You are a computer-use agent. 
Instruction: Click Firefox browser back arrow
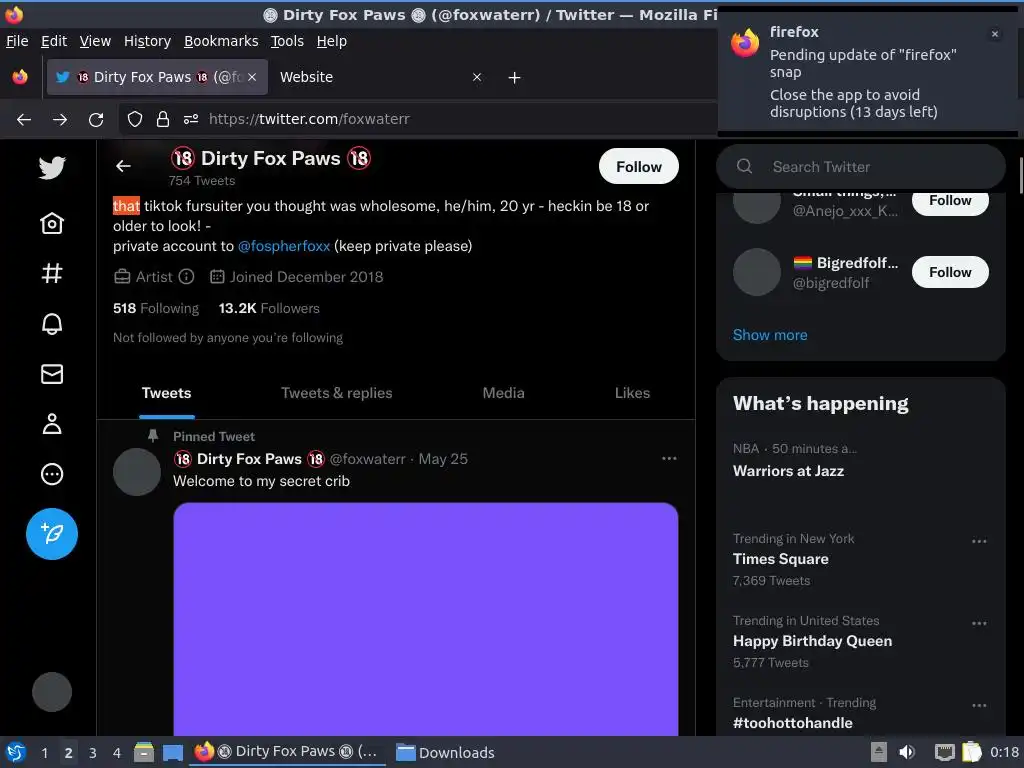point(24,119)
